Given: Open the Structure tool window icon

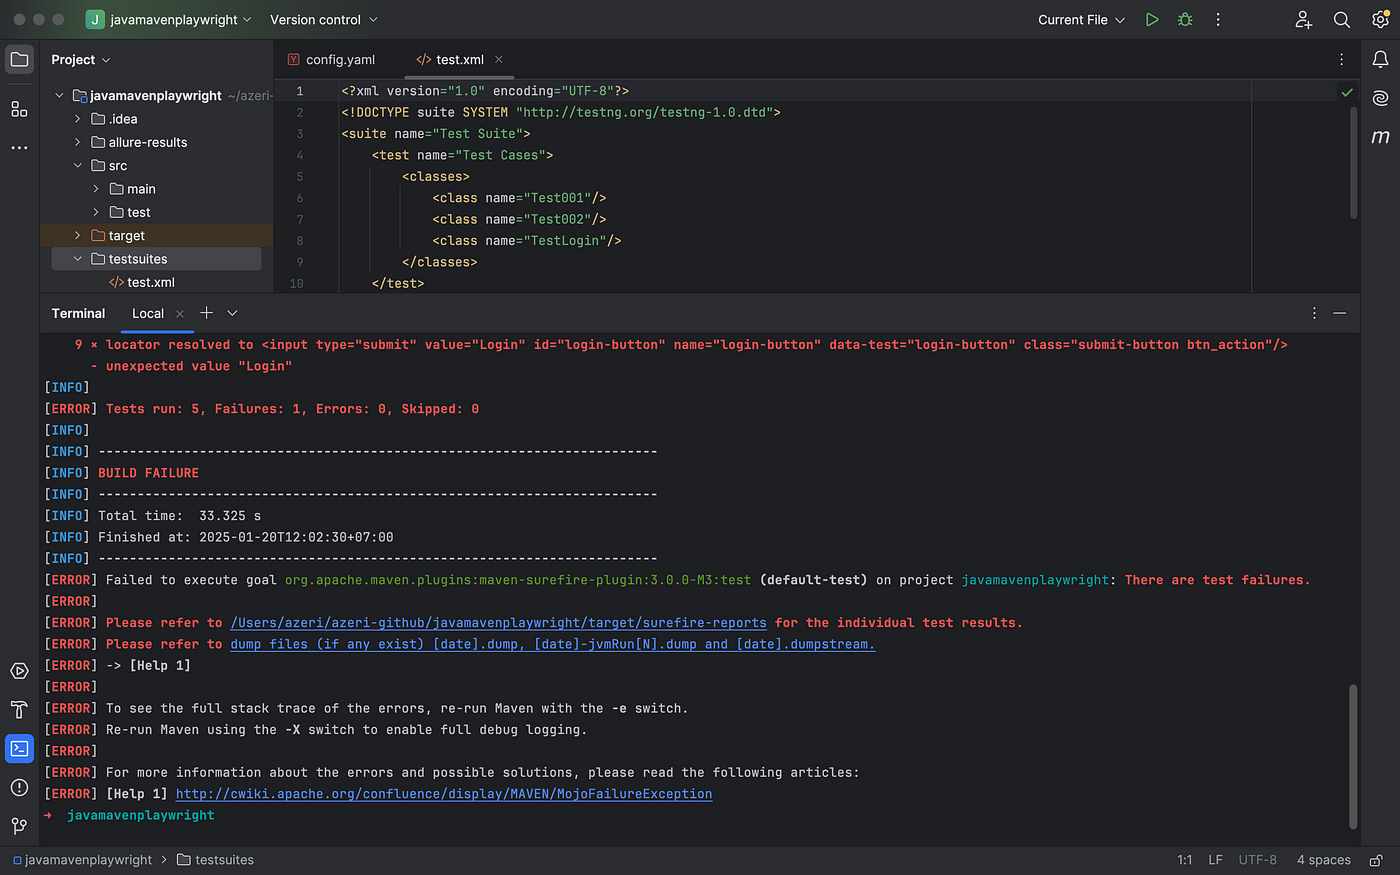Looking at the screenshot, I should pos(19,109).
